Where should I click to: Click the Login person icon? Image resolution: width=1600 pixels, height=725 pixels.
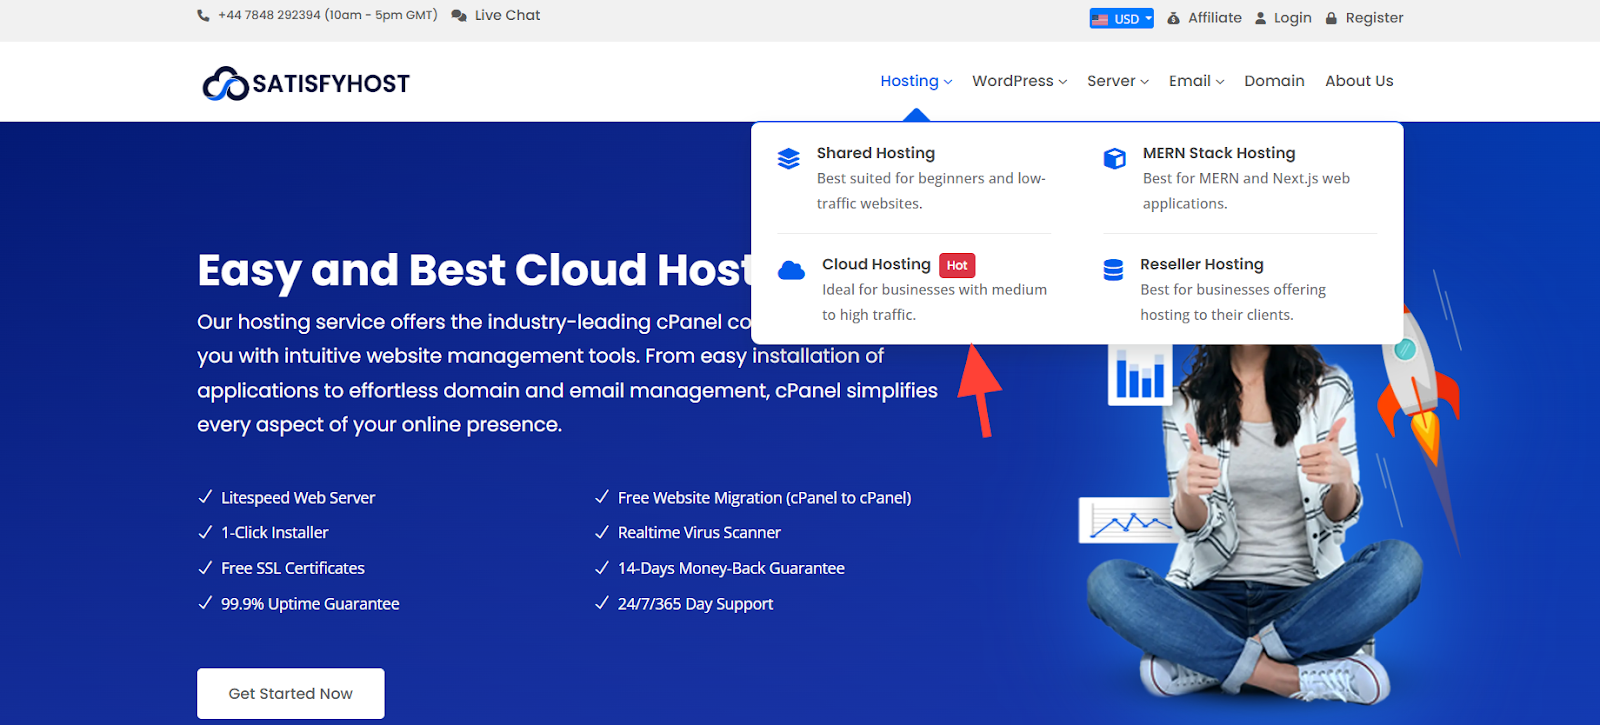(1261, 18)
